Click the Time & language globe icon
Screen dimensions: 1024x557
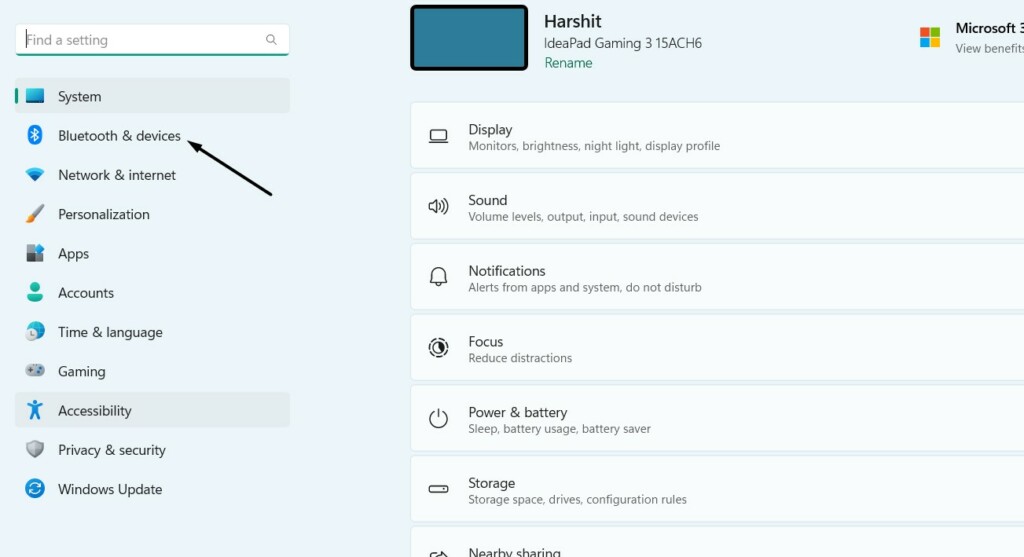click(x=35, y=332)
